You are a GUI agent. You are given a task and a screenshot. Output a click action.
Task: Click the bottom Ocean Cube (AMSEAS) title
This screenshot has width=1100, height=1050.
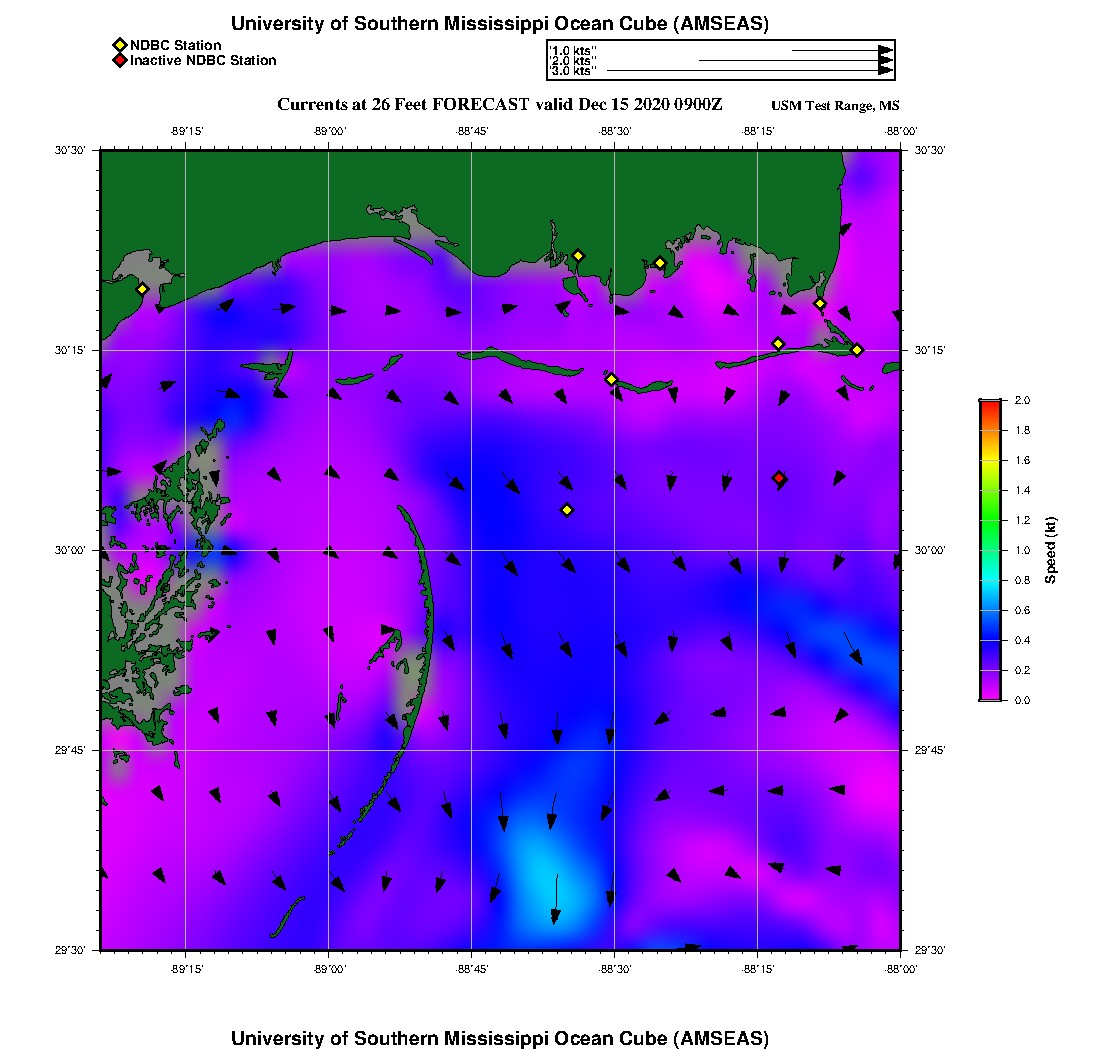pyautogui.click(x=500, y=1037)
